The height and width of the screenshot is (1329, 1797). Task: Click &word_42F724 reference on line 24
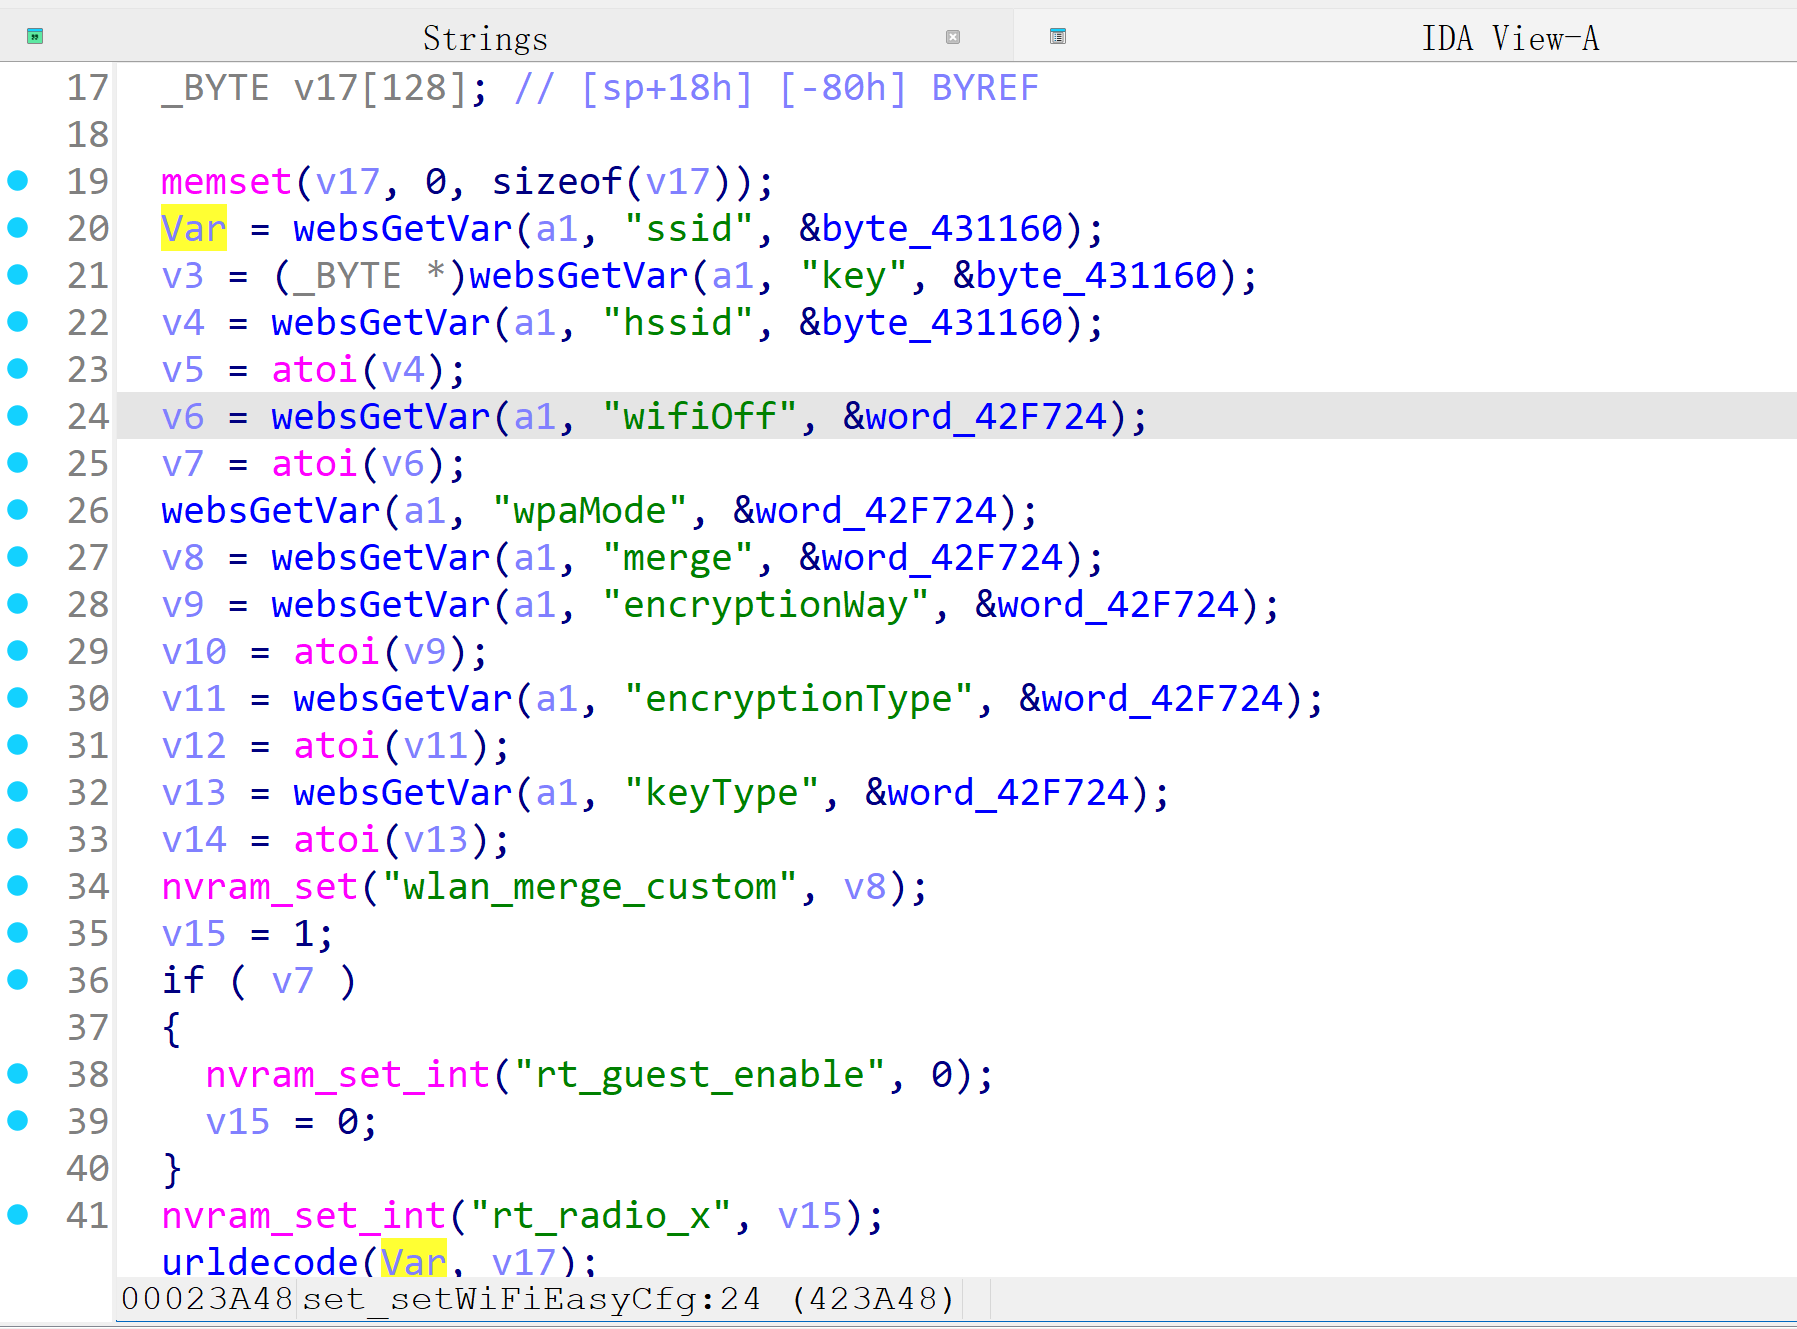pyautogui.click(x=975, y=416)
